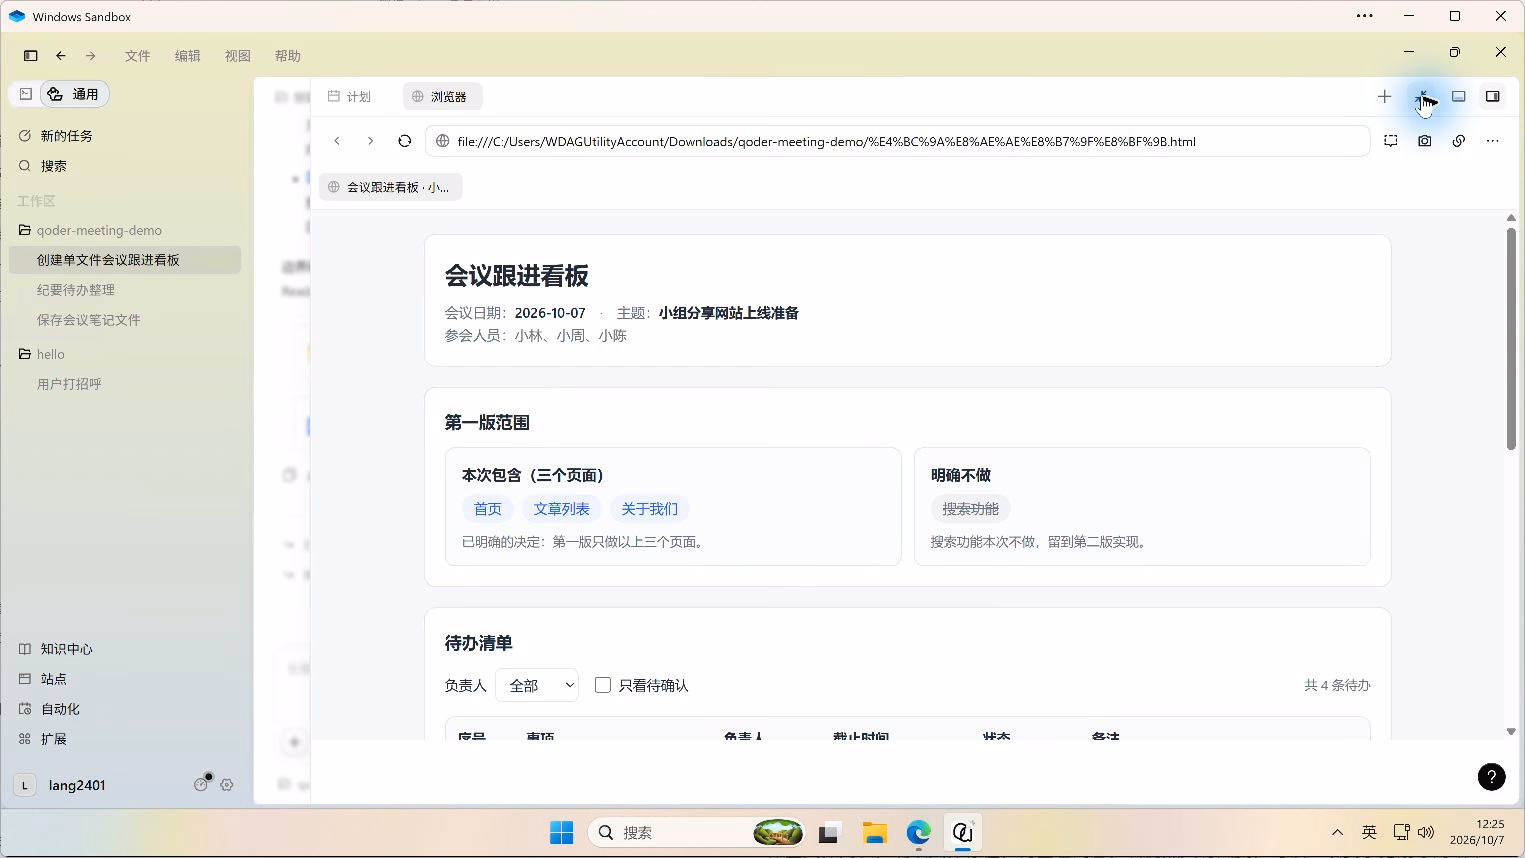The height and width of the screenshot is (858, 1525).
Task: Click the element-select comment icon
Action: [x=1391, y=141]
